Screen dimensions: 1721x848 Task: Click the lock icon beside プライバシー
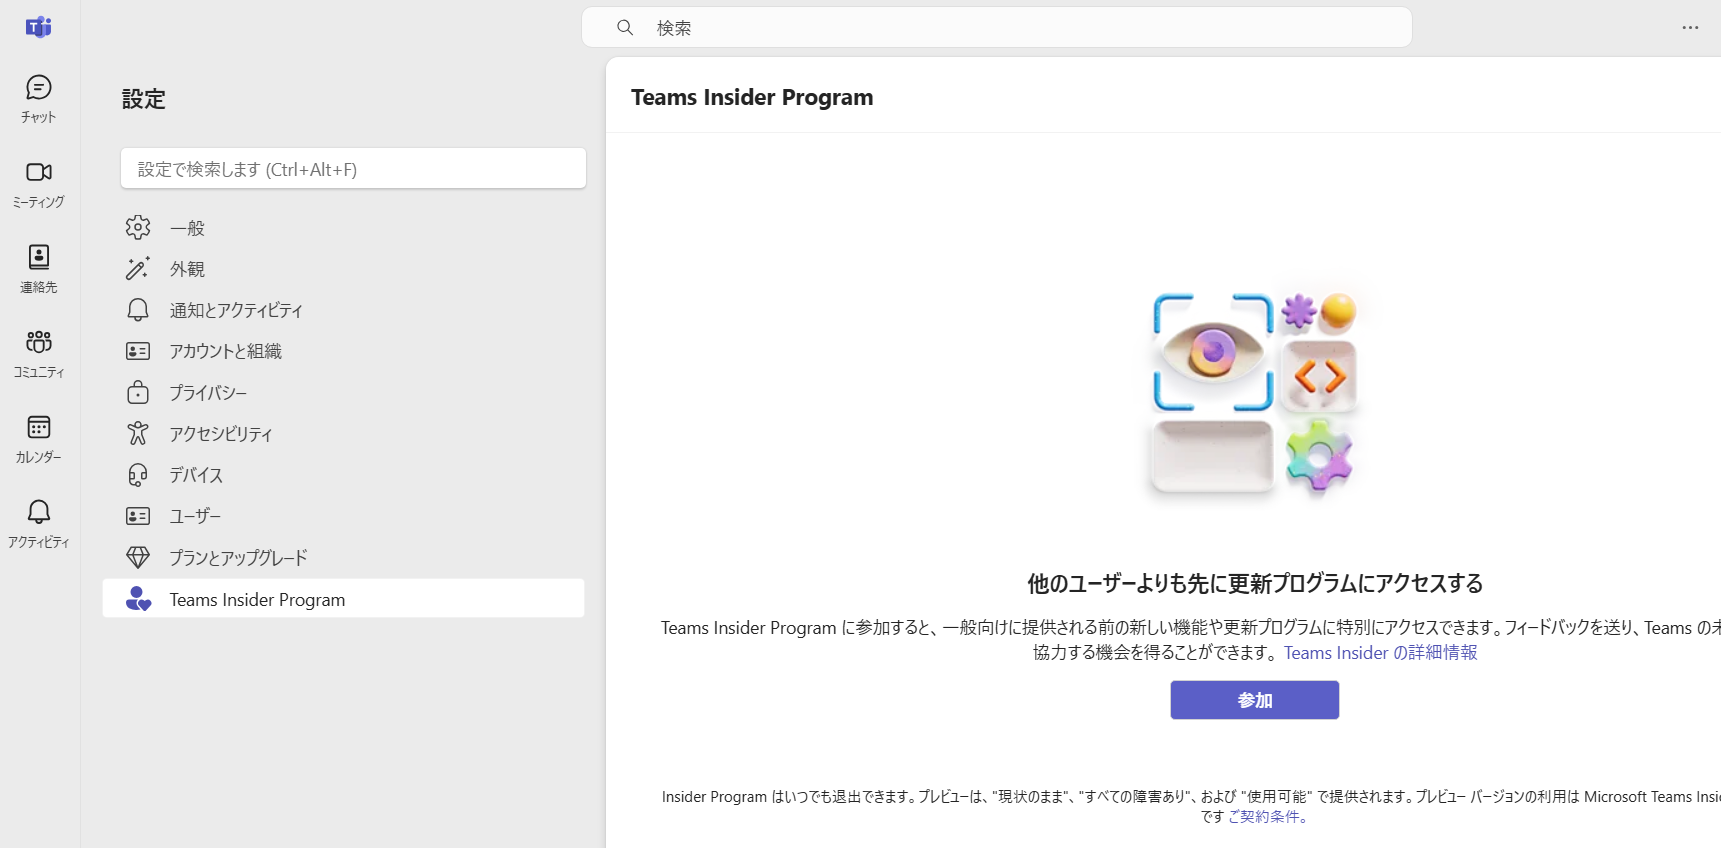pos(138,392)
